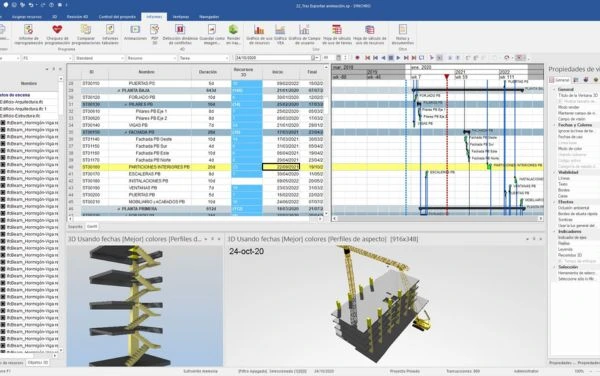Click the Gantt tab below the task table

pos(92,227)
